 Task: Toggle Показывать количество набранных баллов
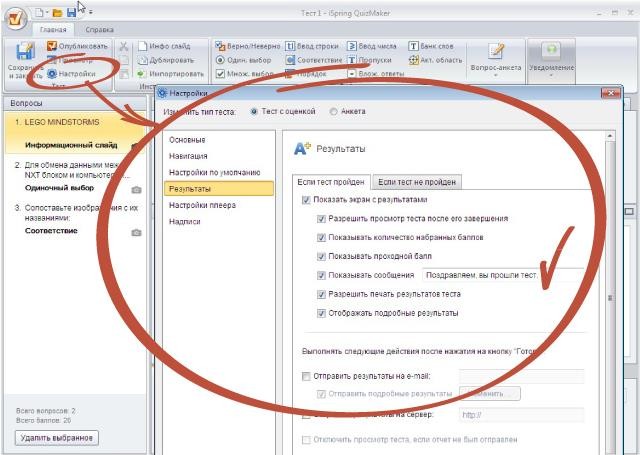[321, 237]
